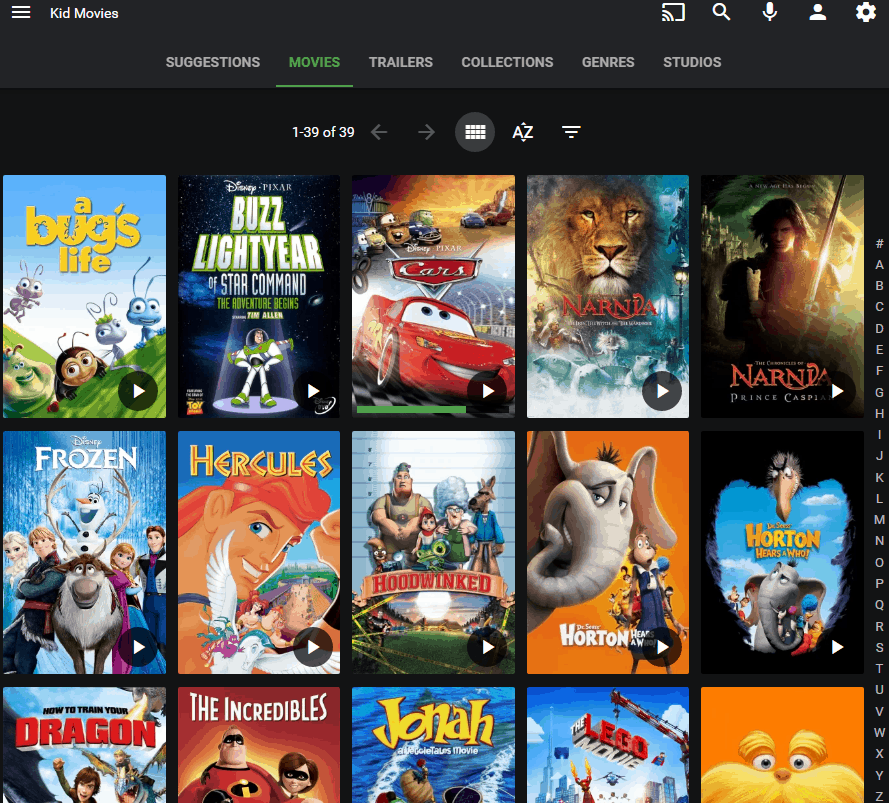Jump to letter N in alphabet picker
The width and height of the screenshot is (889, 803).
click(x=879, y=541)
